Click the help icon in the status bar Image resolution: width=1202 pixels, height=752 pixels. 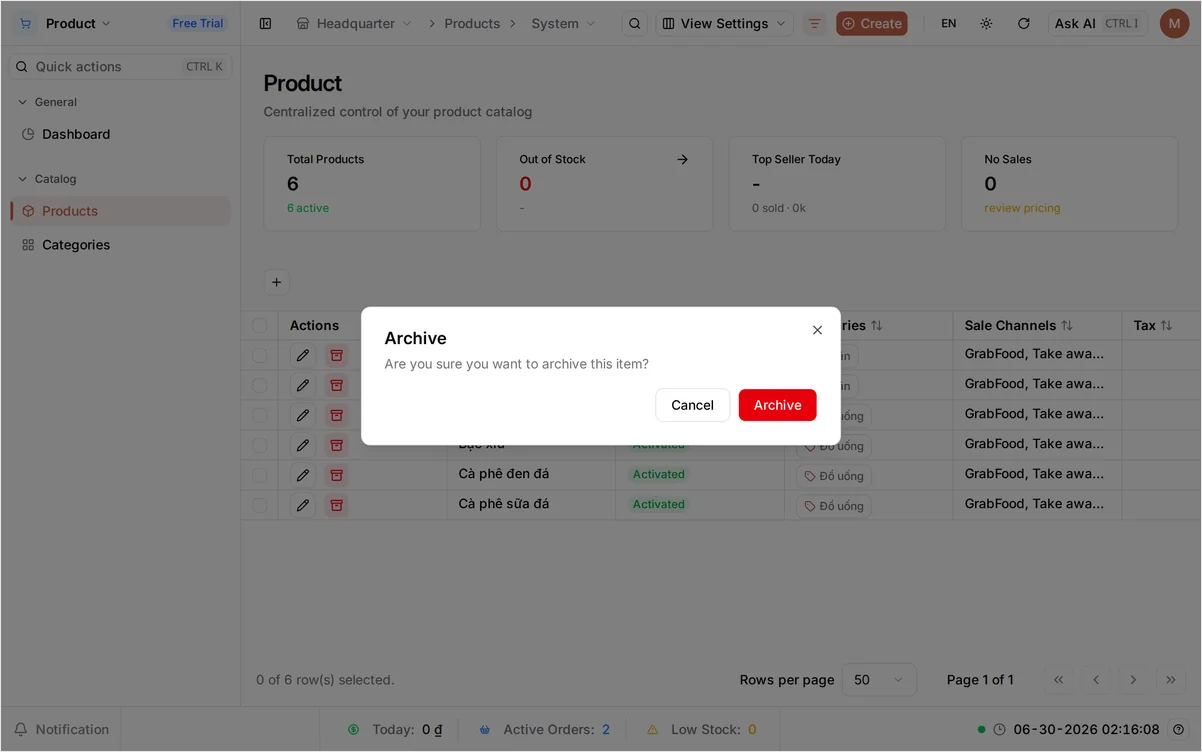tap(1178, 729)
